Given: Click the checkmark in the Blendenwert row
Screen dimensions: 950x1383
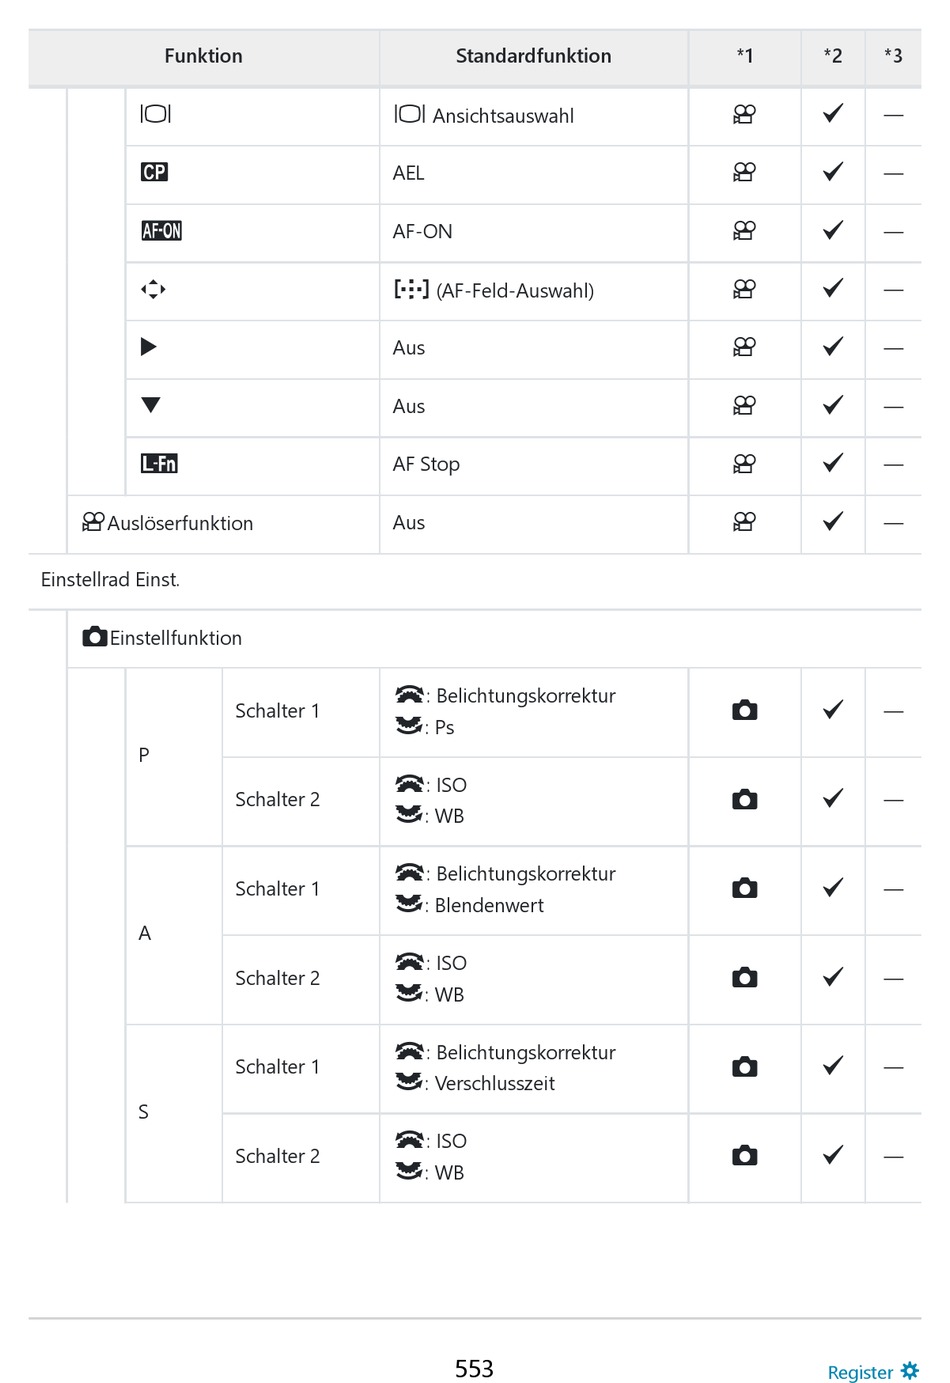Looking at the screenshot, I should (x=832, y=888).
